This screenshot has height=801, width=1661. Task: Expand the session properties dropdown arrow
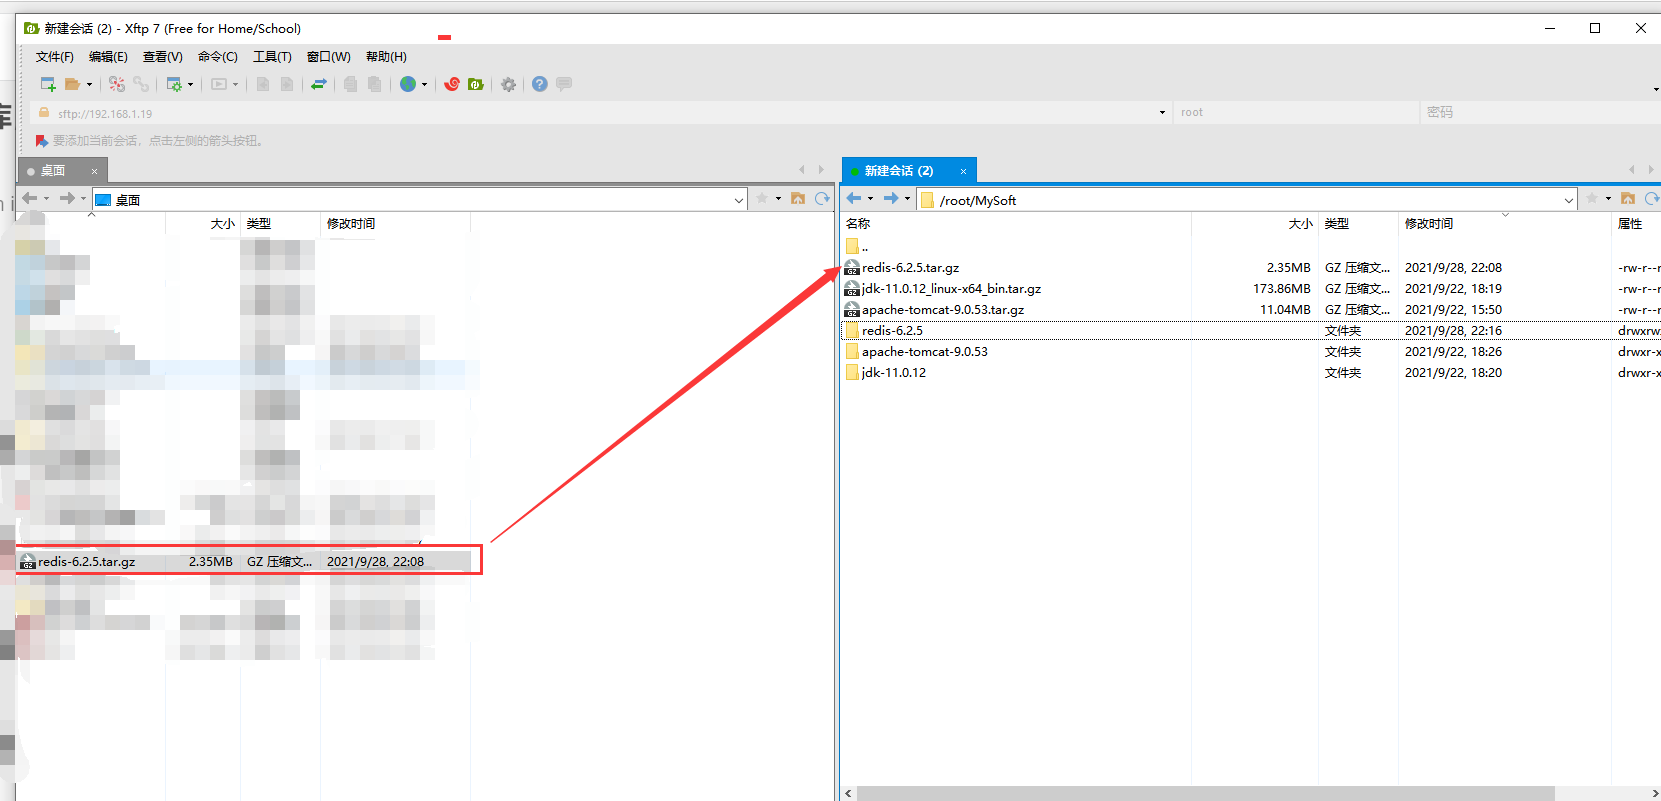190,85
